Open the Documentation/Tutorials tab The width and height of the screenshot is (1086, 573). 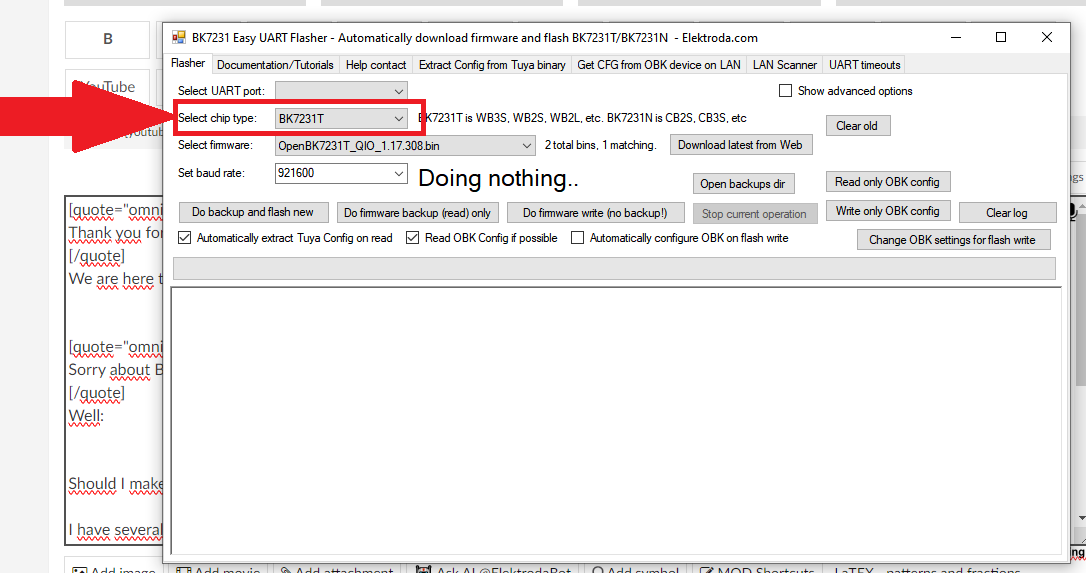pos(275,64)
